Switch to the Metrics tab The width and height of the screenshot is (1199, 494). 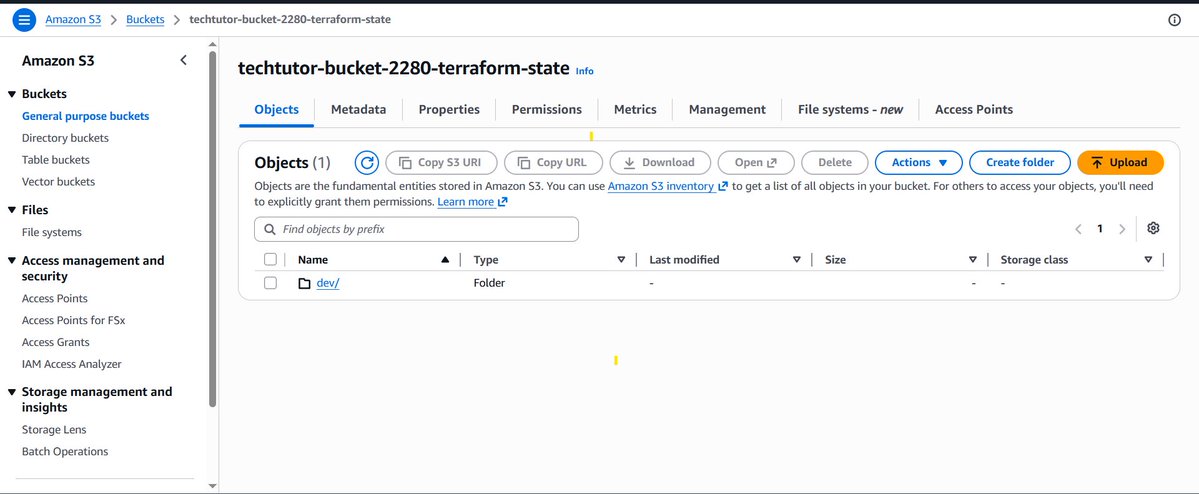pyautogui.click(x=635, y=109)
